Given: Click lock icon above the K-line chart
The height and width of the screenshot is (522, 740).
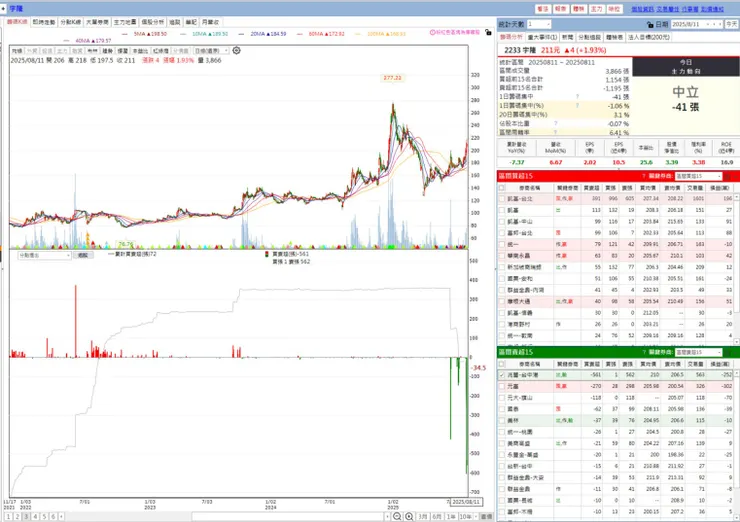Looking at the screenshot, I should (x=488, y=33).
